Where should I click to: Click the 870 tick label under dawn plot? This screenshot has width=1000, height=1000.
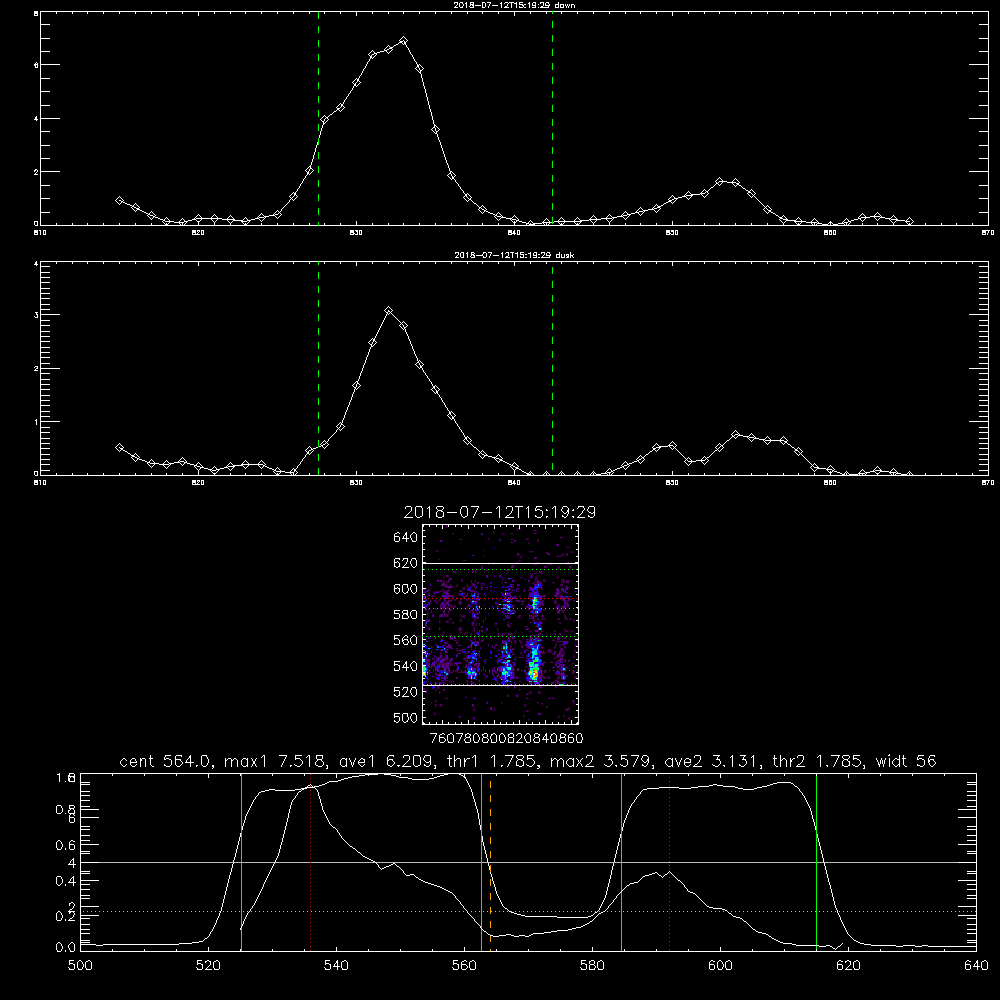tap(988, 233)
